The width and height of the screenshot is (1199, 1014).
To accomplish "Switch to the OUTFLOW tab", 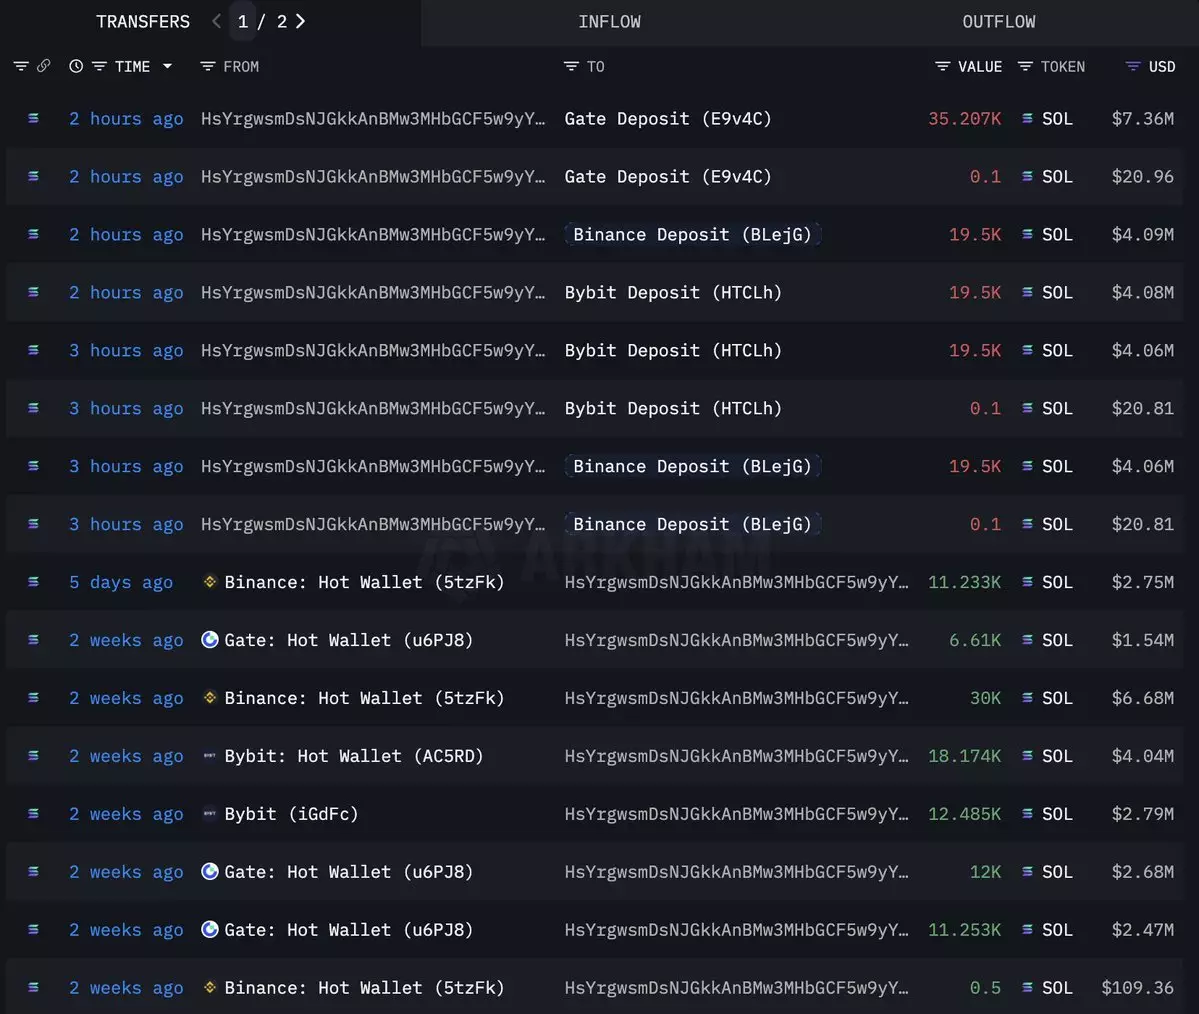I will [998, 22].
